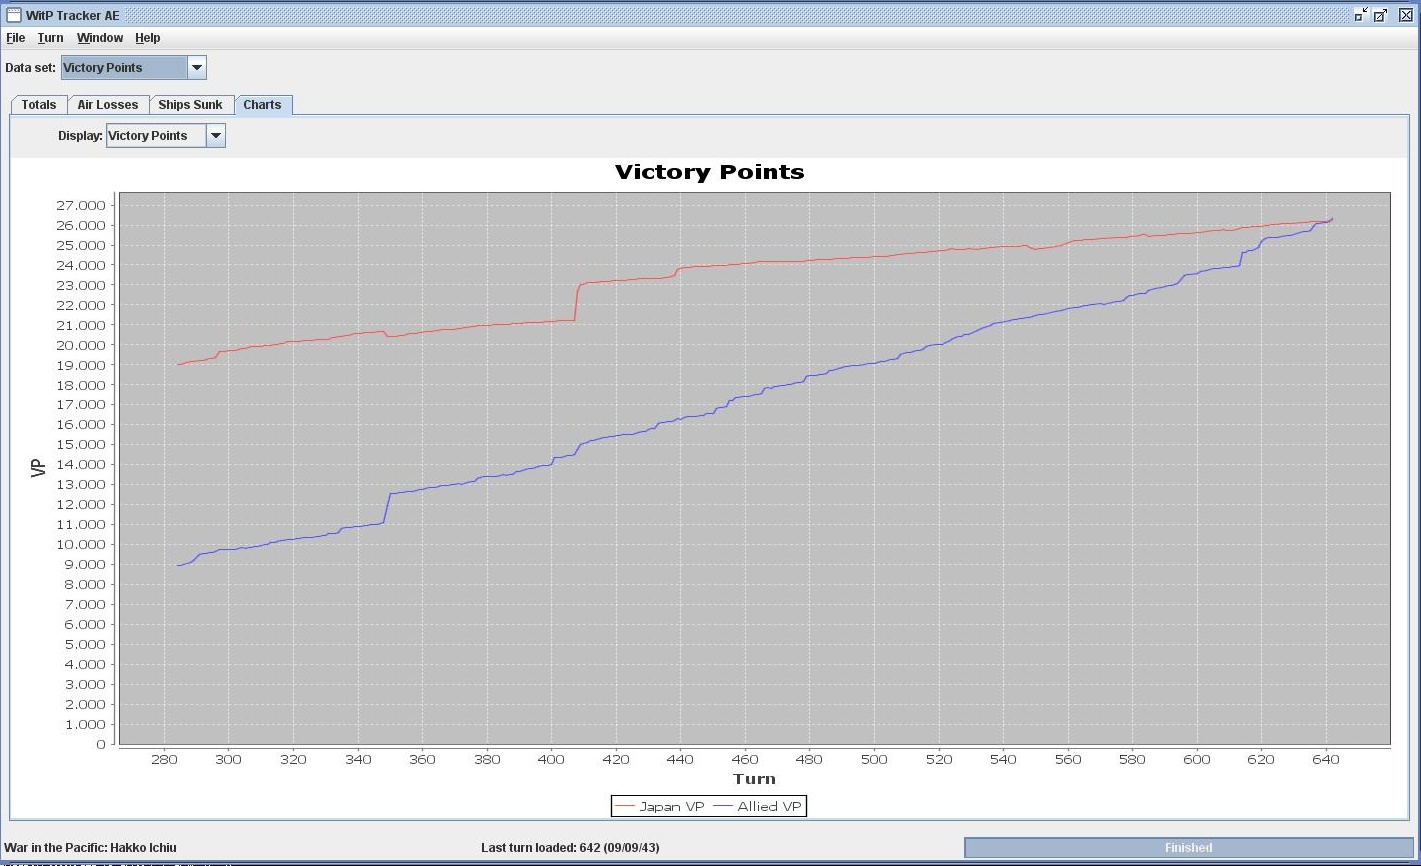Close the WitP Tracker window

coord(1405,15)
